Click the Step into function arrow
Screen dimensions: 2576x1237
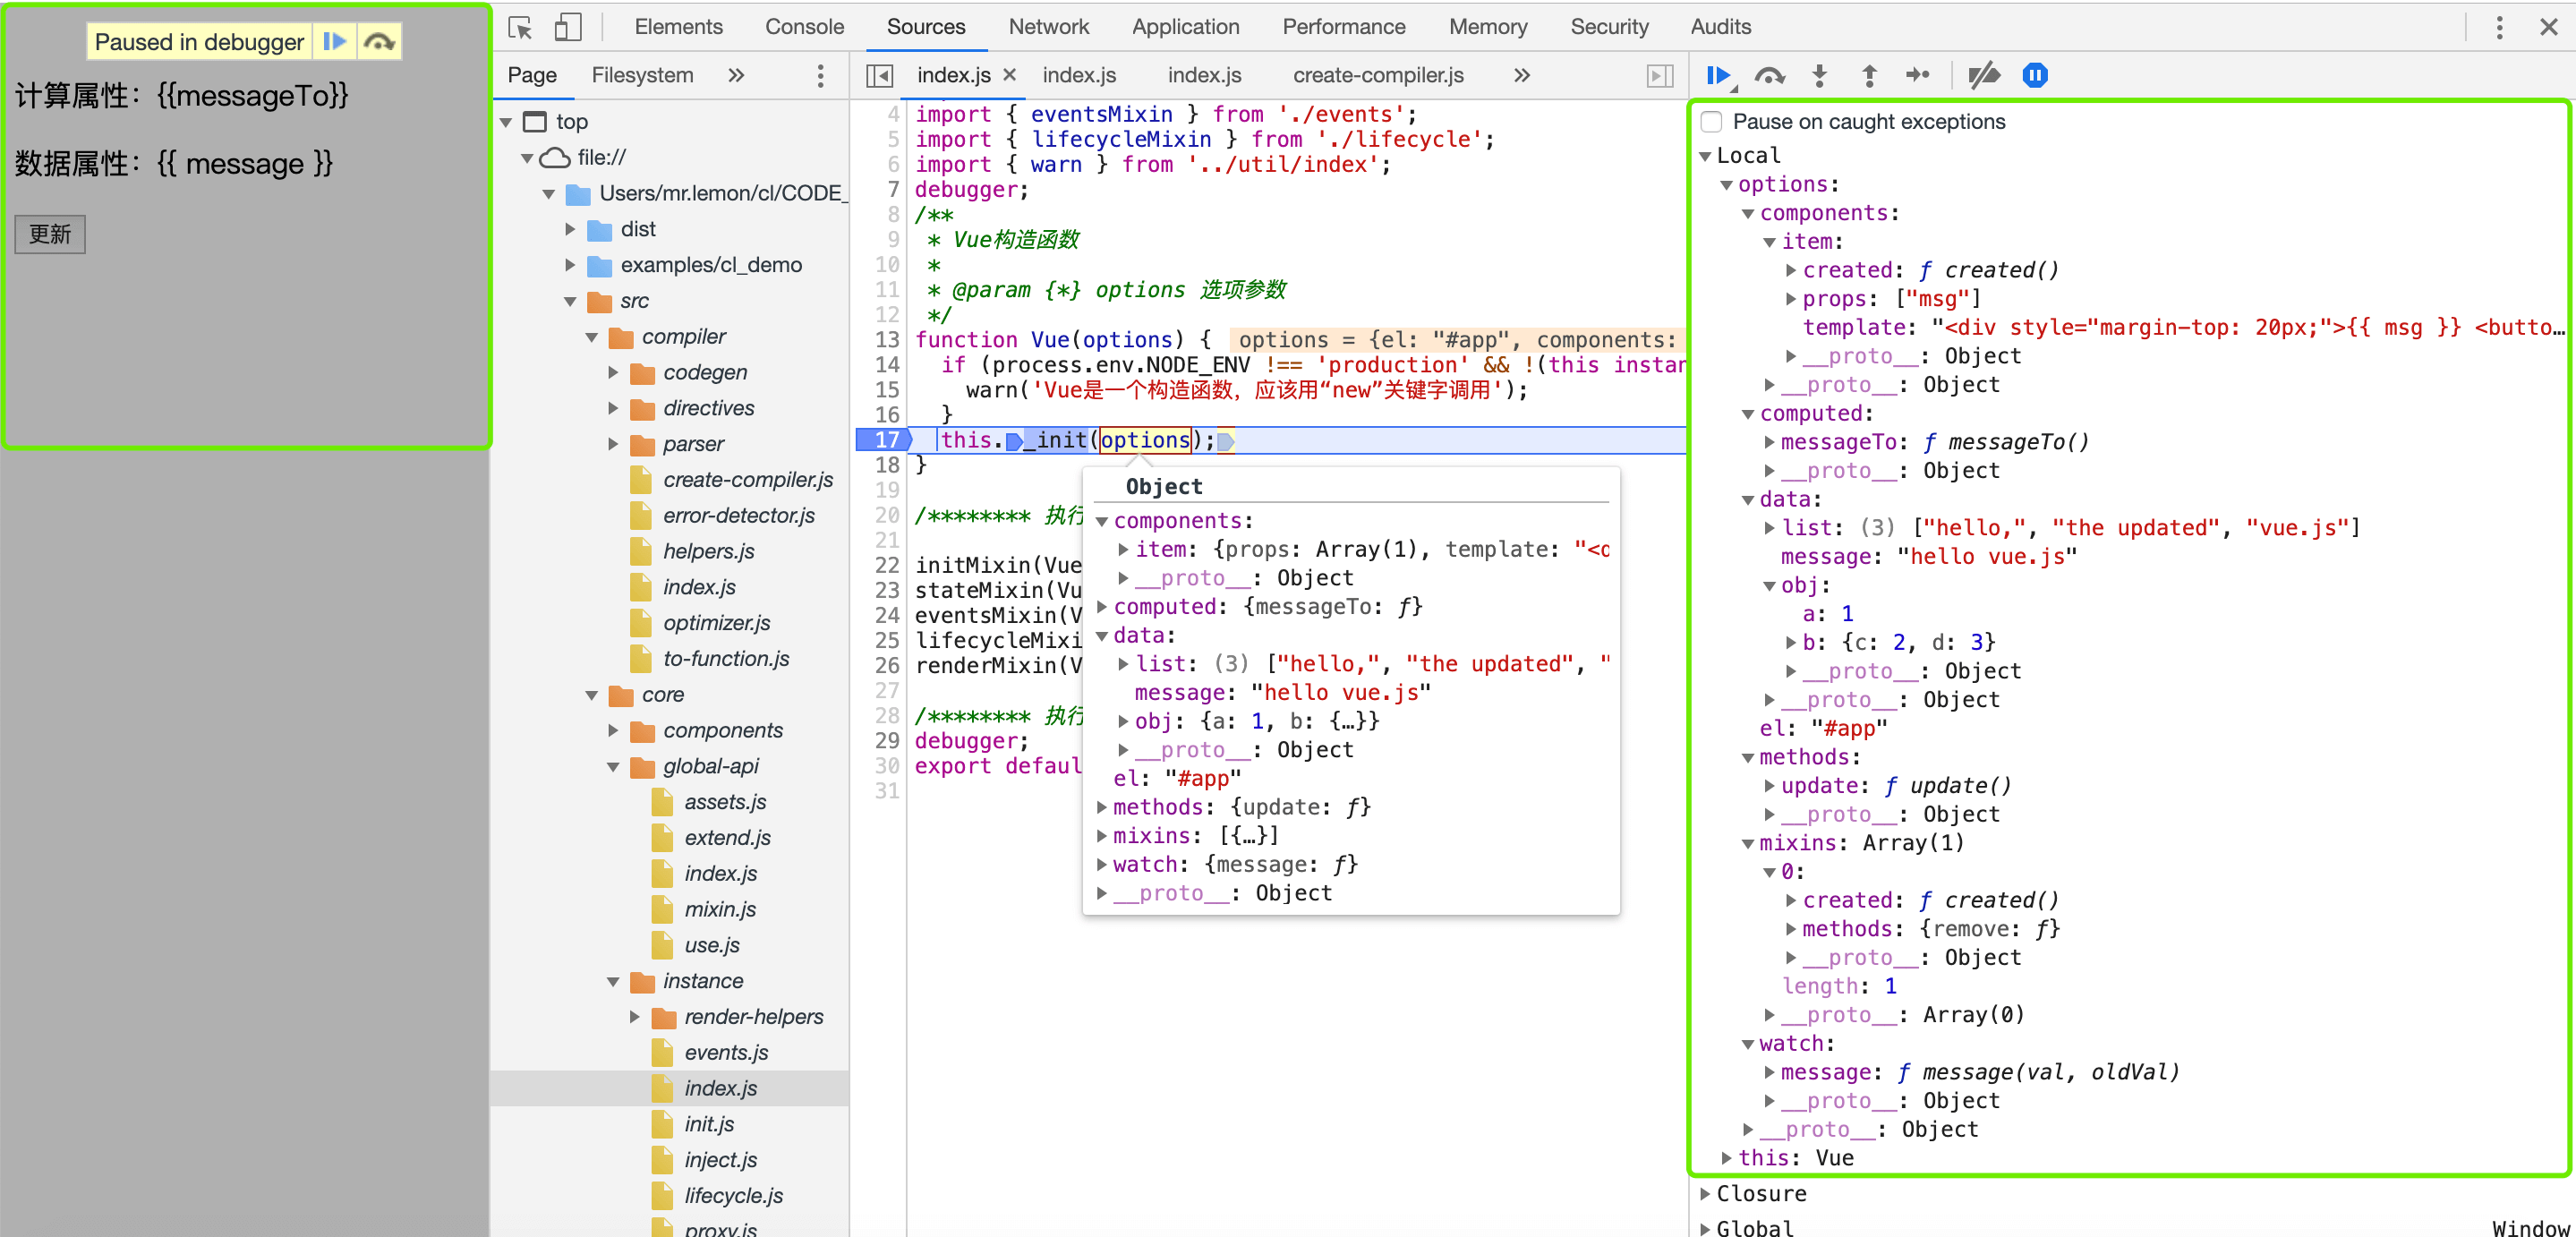pos(1819,75)
